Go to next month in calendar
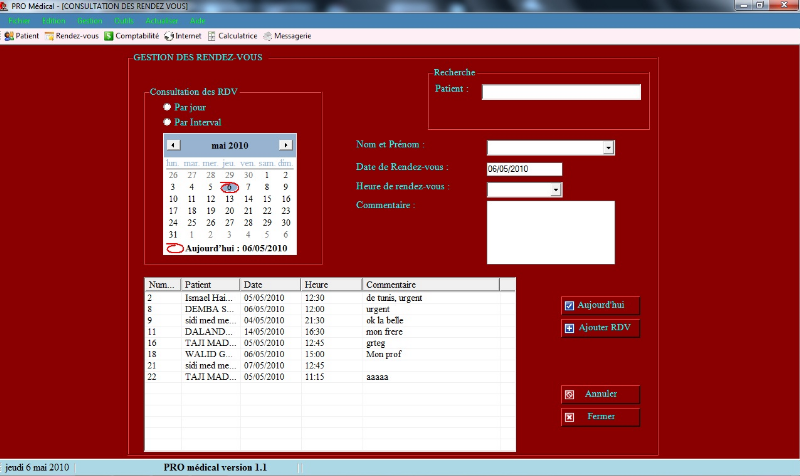Screen dimensions: 800x476 [x=285, y=145]
